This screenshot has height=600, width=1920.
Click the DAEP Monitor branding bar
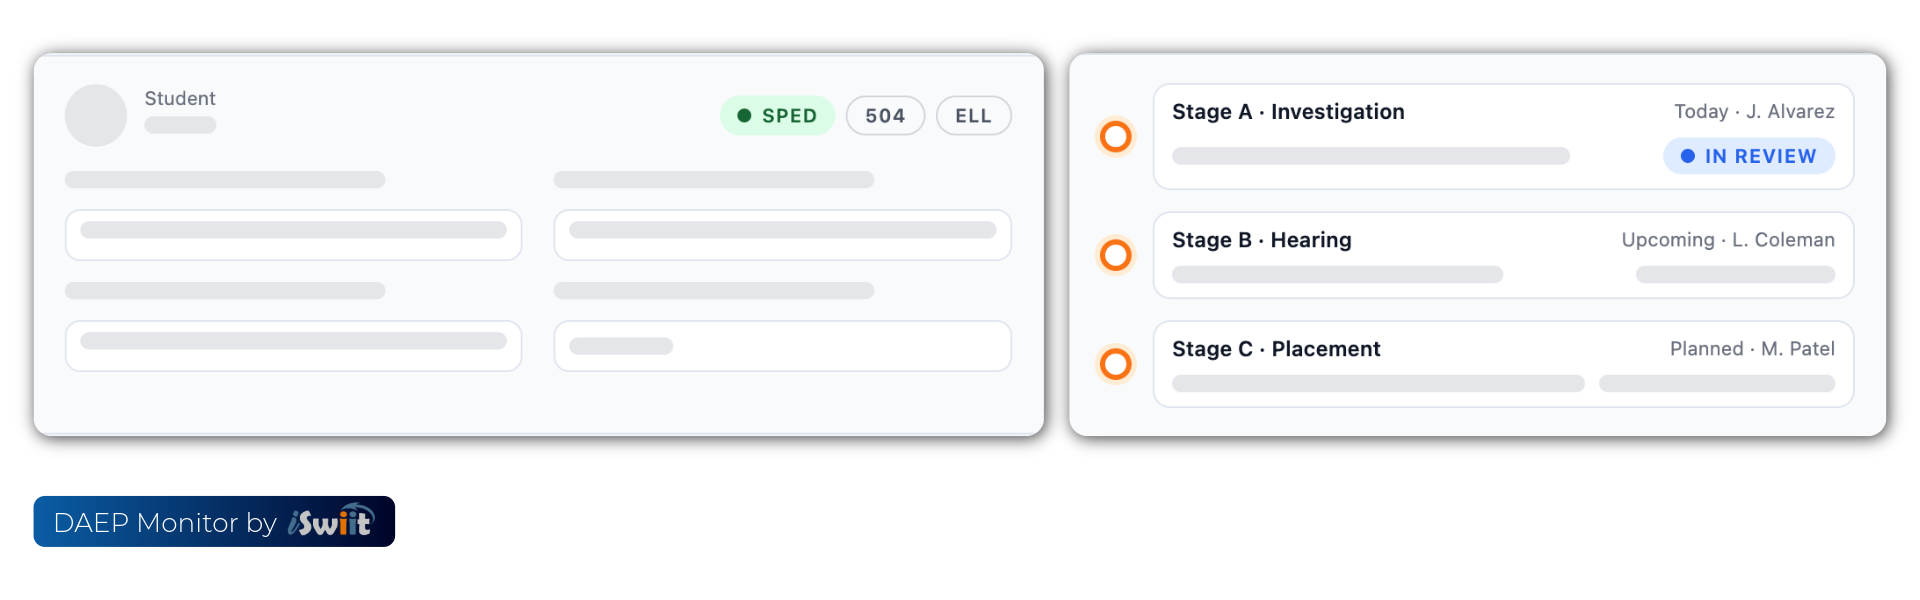pyautogui.click(x=213, y=521)
